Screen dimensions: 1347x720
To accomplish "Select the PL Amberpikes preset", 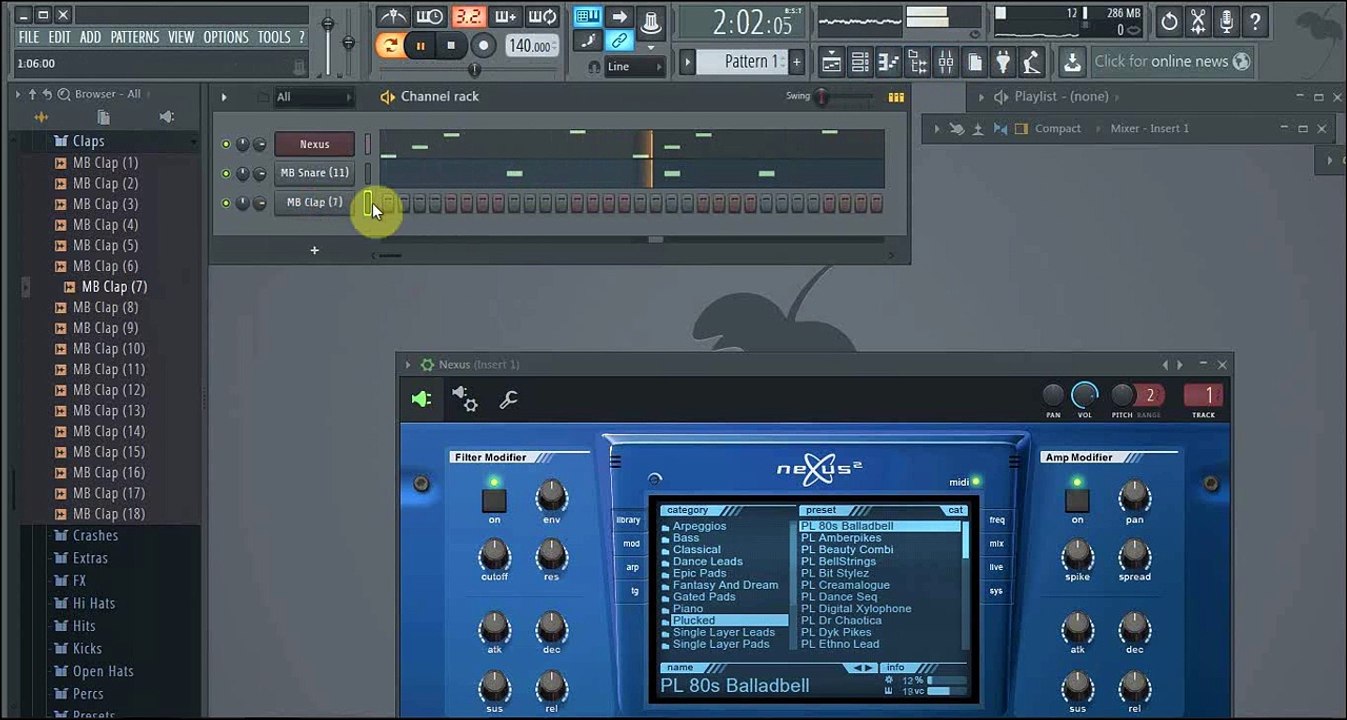I will coord(841,538).
